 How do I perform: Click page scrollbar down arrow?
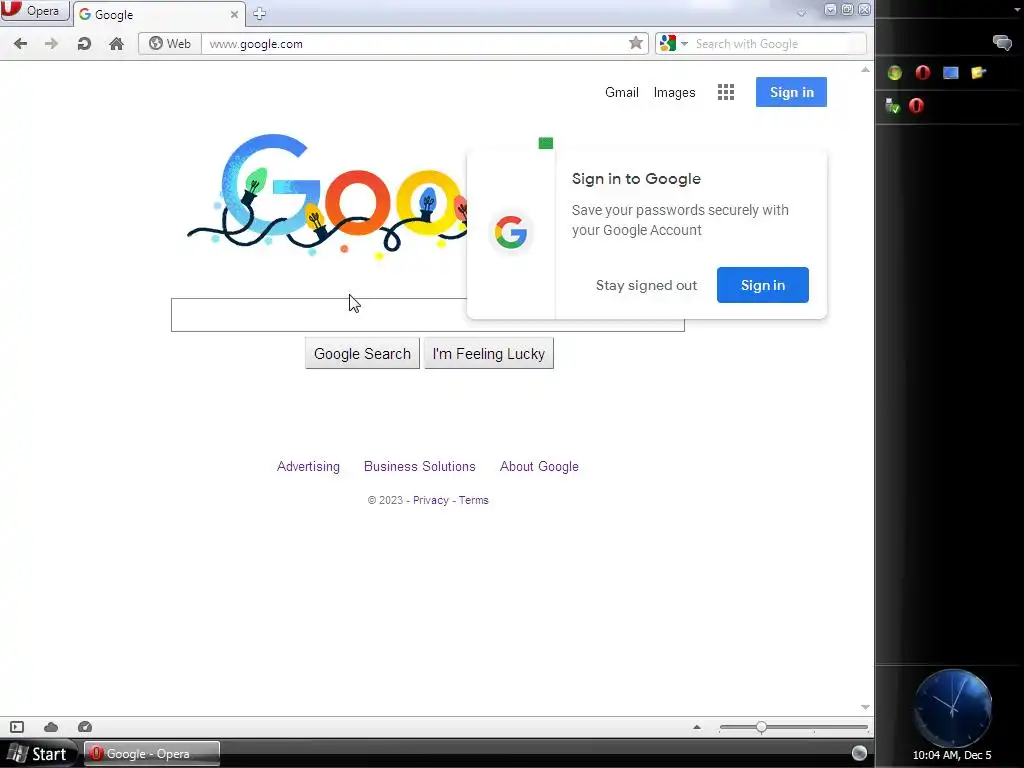pyautogui.click(x=865, y=707)
